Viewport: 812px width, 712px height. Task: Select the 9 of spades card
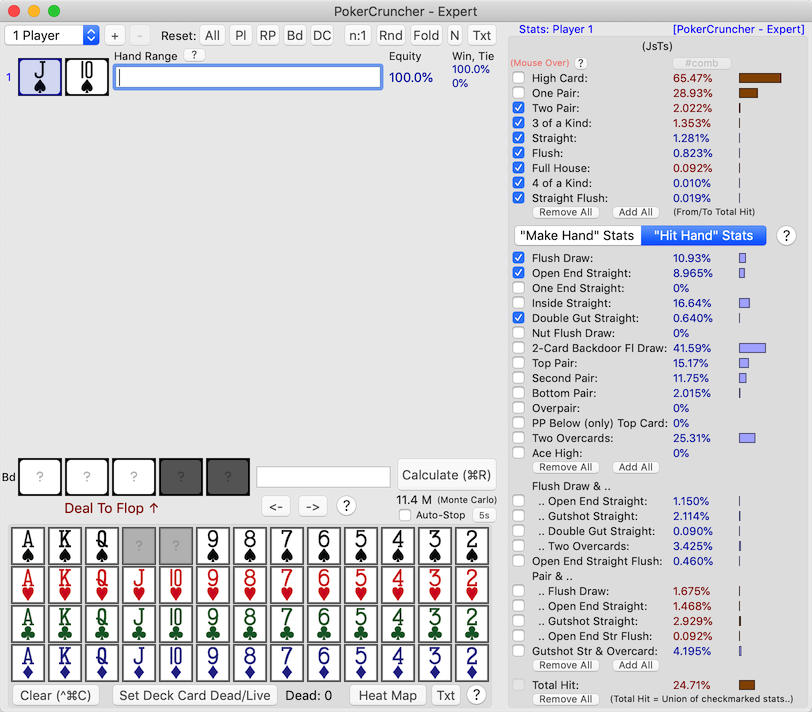(x=213, y=546)
